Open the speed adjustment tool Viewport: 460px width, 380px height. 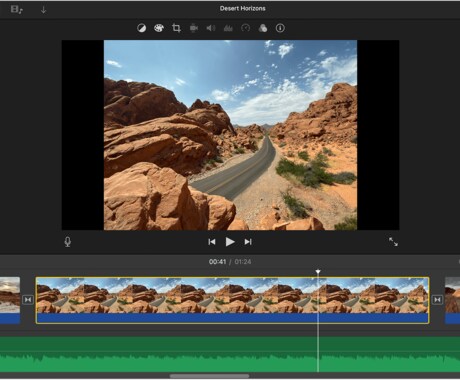(x=245, y=28)
